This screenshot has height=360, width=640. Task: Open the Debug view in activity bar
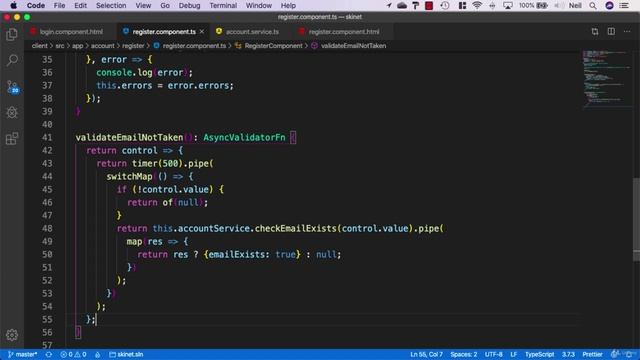click(x=12, y=113)
